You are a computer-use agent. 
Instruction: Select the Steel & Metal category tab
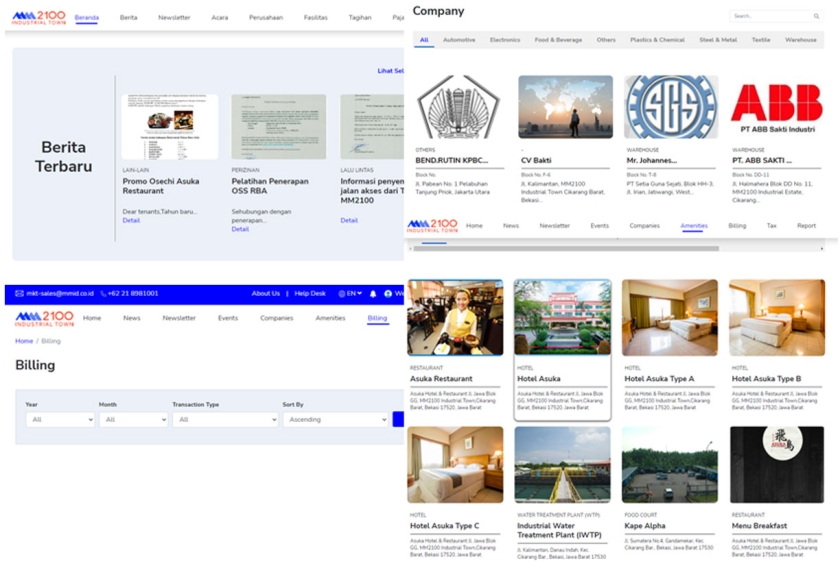point(718,40)
